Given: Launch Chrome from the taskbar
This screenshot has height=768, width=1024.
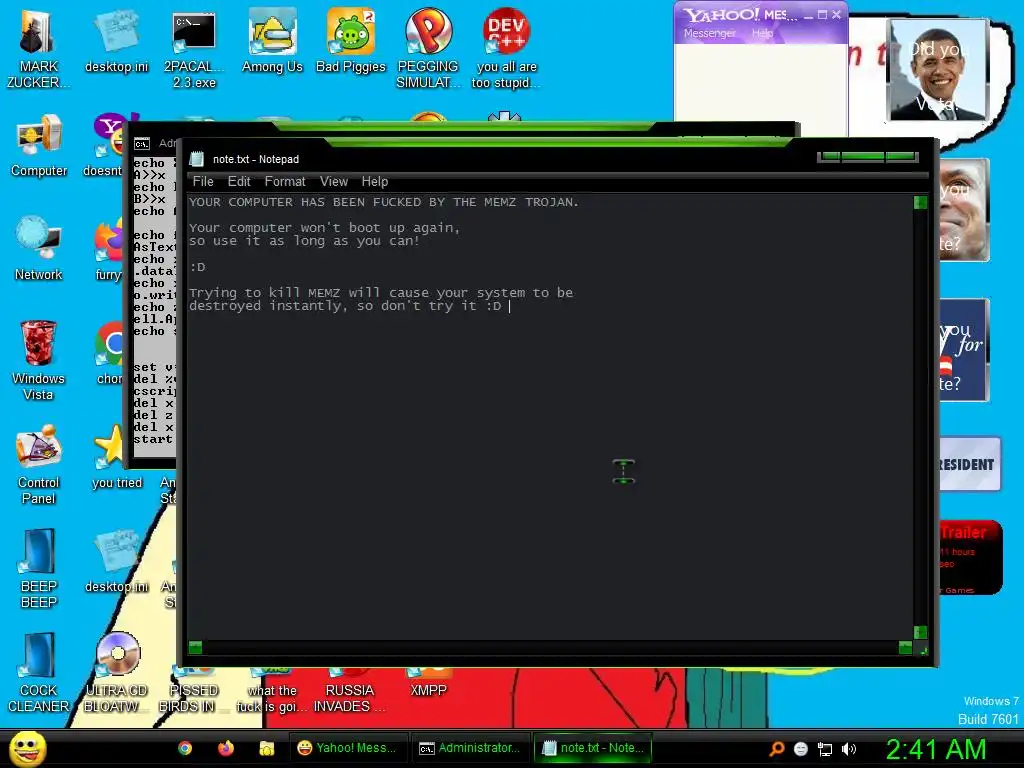Looking at the screenshot, I should coord(185,748).
